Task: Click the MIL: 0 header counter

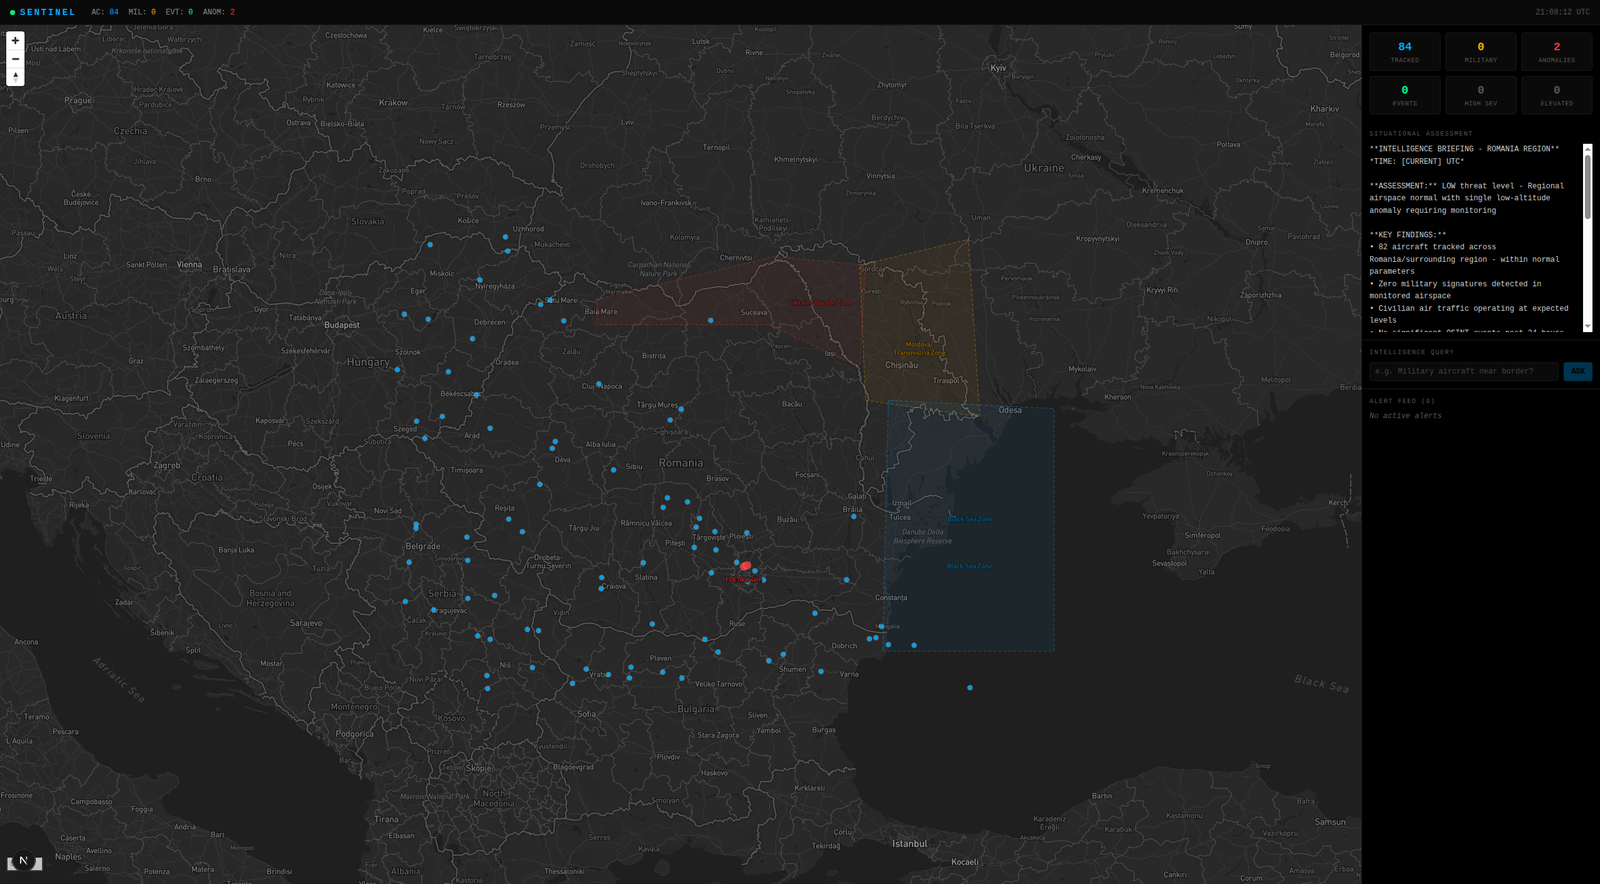Action: (142, 12)
